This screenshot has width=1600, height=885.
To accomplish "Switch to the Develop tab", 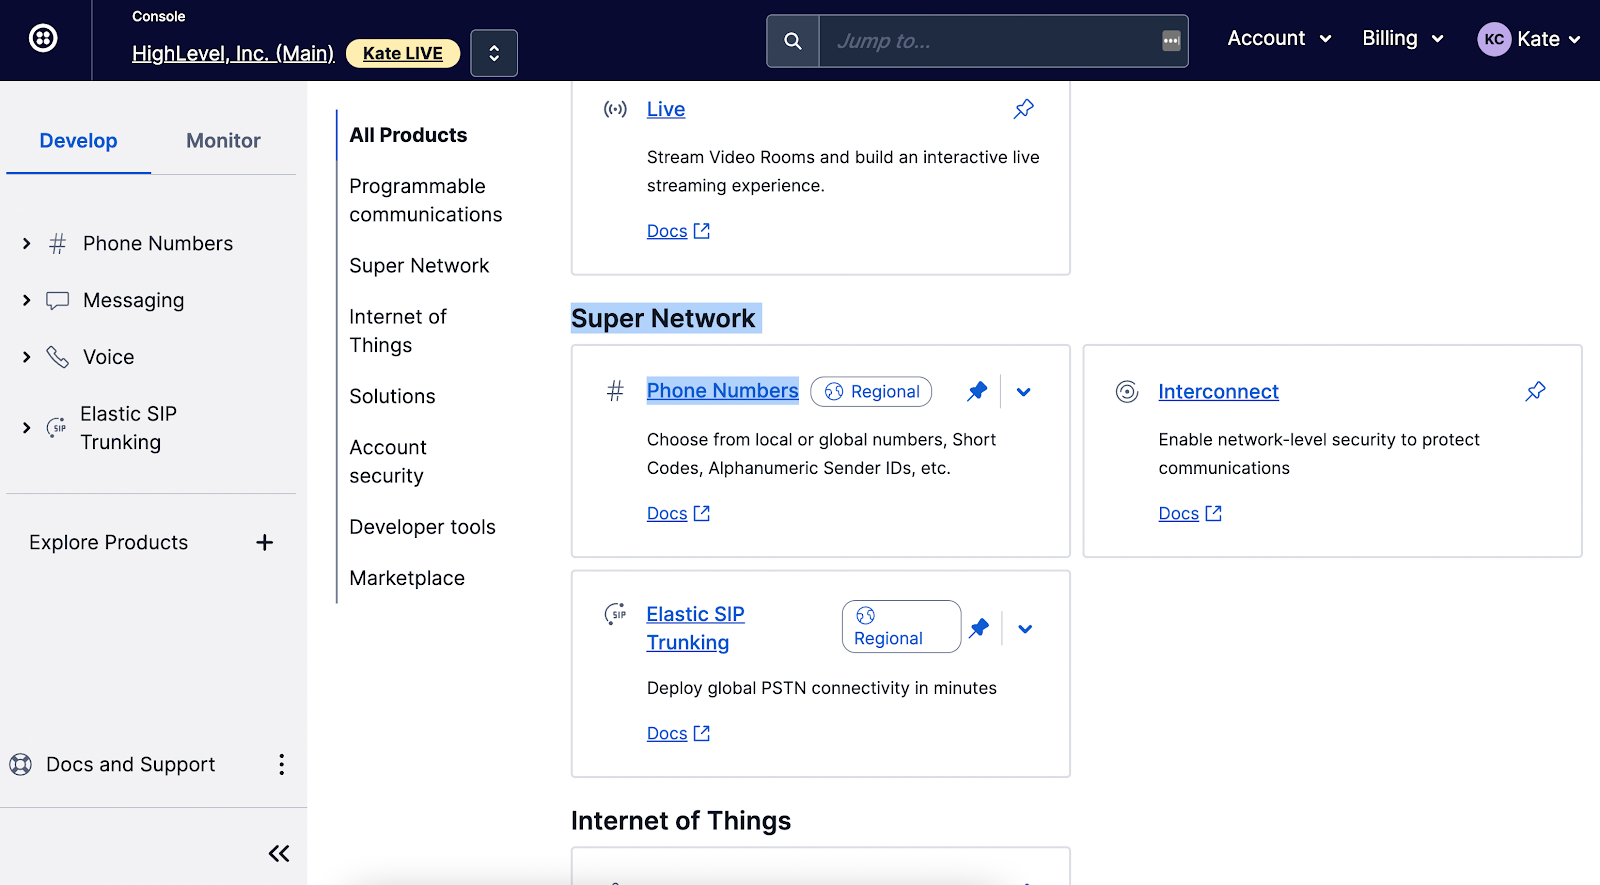I will (78, 141).
